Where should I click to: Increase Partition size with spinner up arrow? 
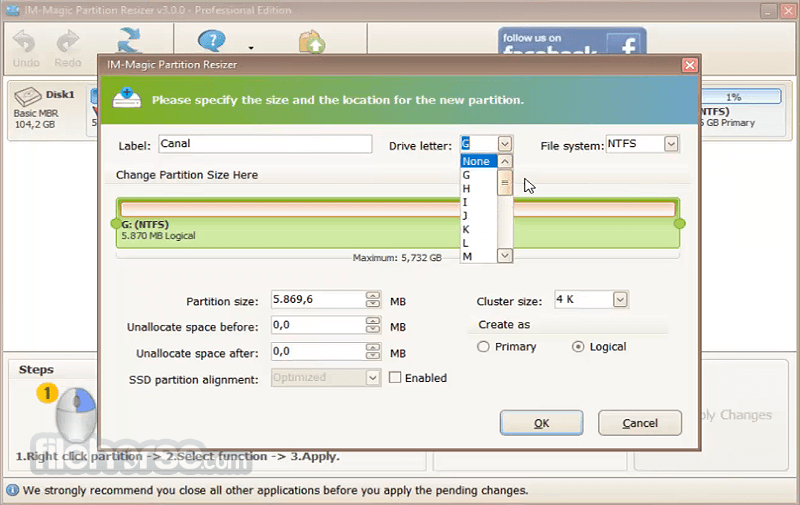point(373,295)
